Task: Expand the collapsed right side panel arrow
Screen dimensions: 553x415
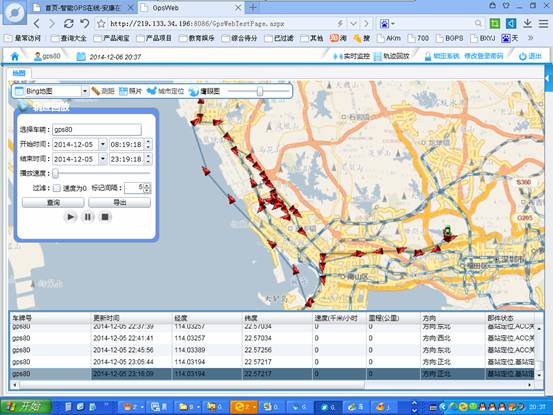Action: pyautogui.click(x=548, y=78)
